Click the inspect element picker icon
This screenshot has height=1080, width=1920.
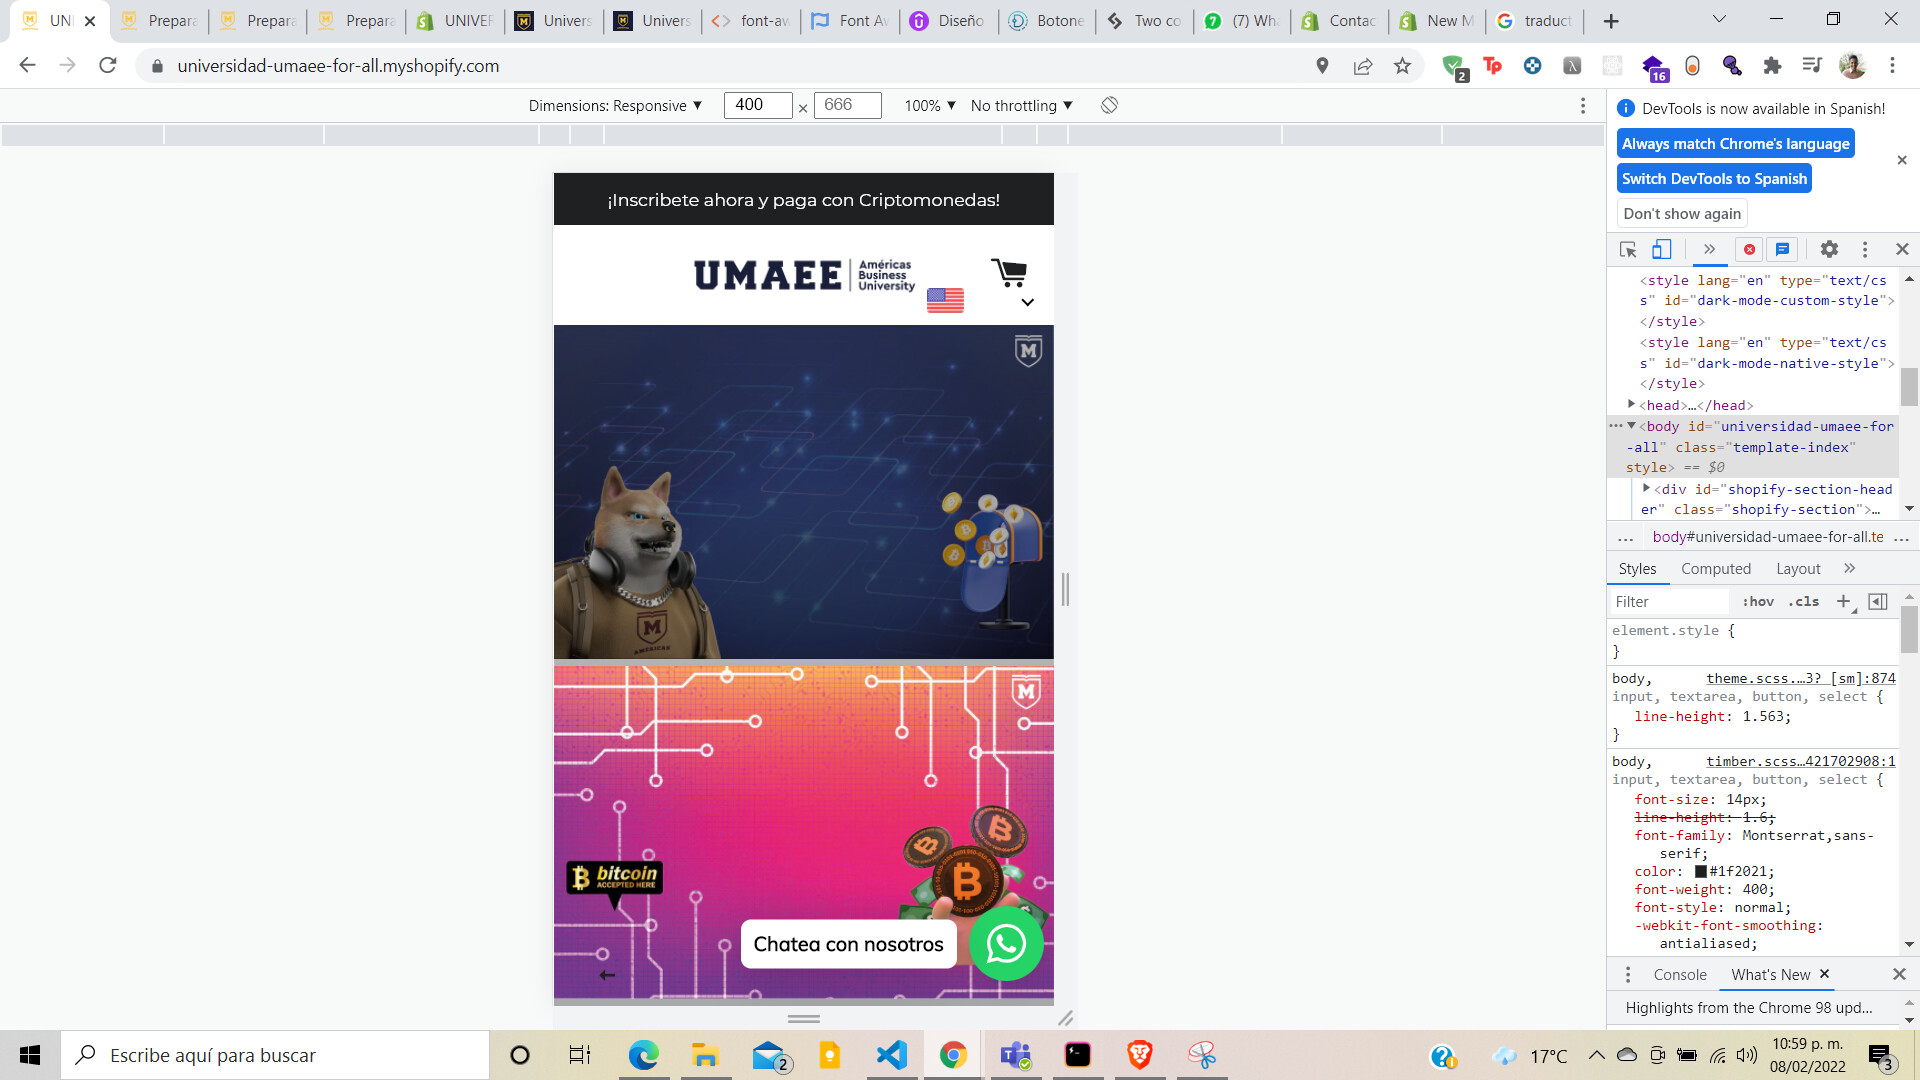coord(1628,250)
